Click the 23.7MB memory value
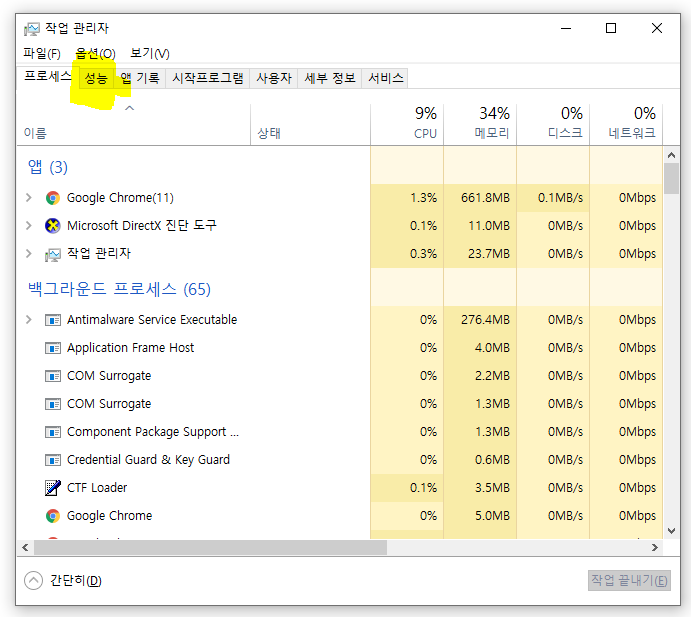 [x=489, y=253]
